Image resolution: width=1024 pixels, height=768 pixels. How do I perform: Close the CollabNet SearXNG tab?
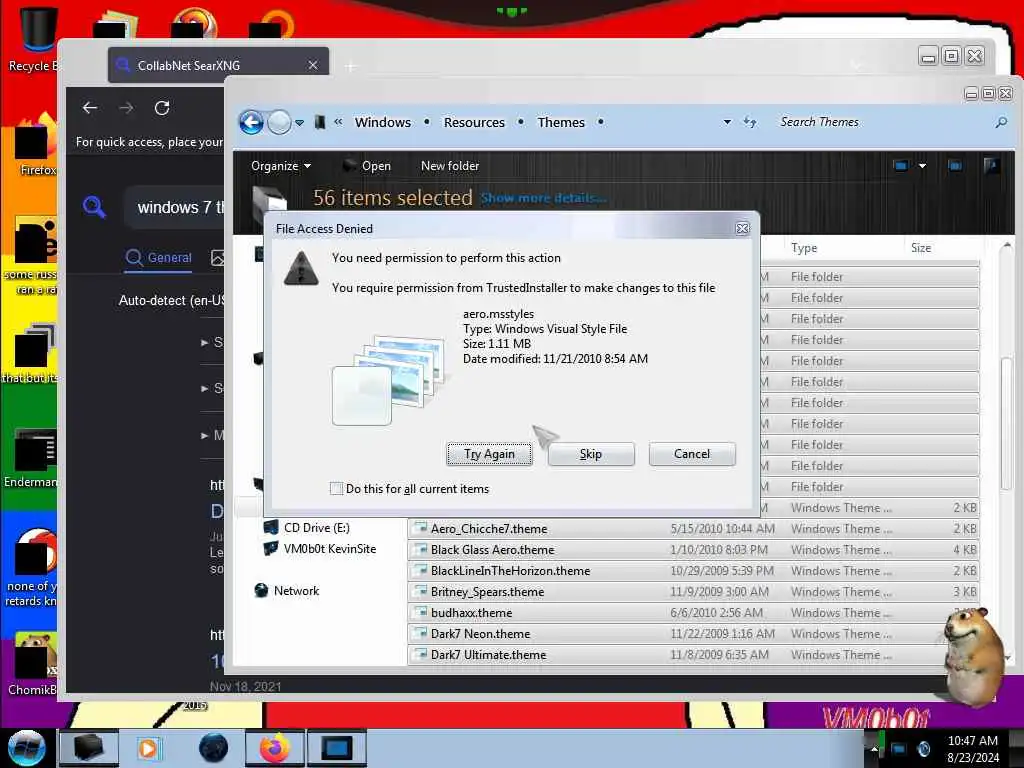[313, 65]
